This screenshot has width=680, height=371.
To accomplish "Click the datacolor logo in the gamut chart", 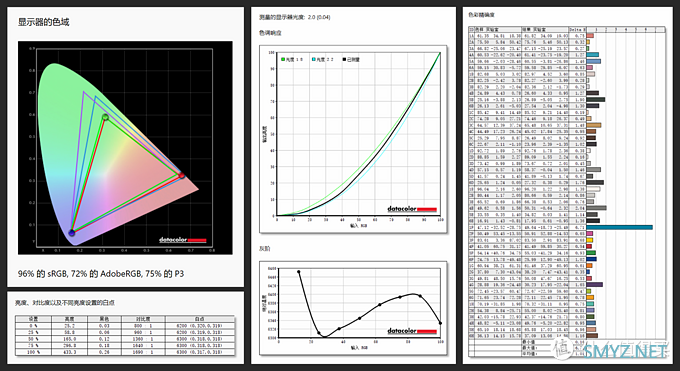I will (183, 240).
